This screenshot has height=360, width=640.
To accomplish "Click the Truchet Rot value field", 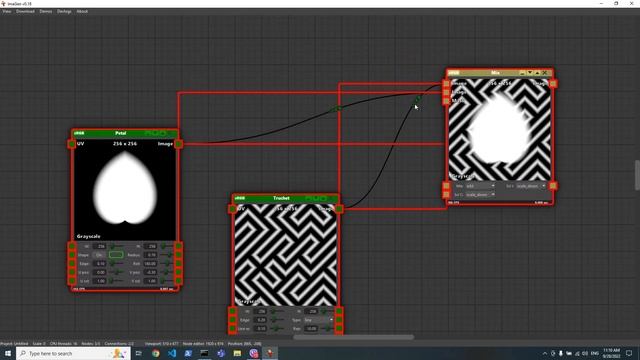I will click(x=311, y=328).
